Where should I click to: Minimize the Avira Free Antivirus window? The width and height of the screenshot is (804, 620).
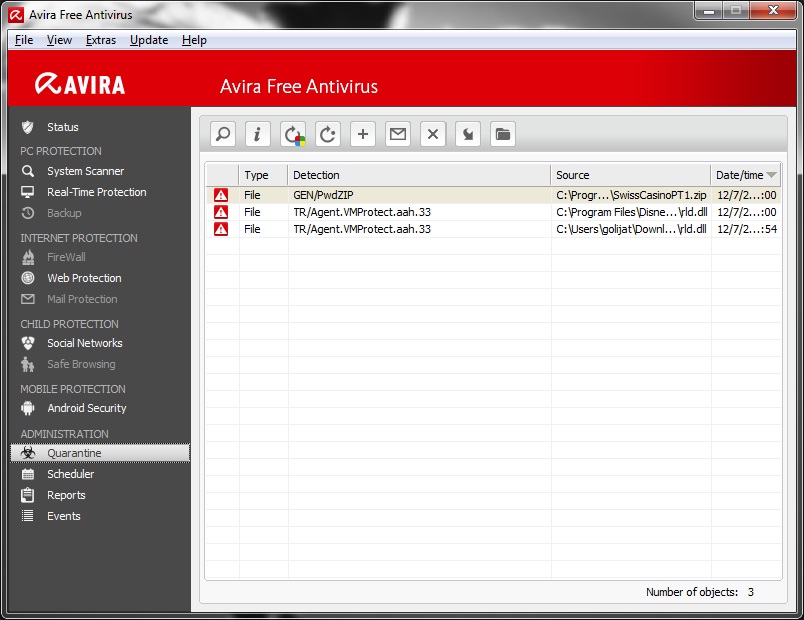709,10
